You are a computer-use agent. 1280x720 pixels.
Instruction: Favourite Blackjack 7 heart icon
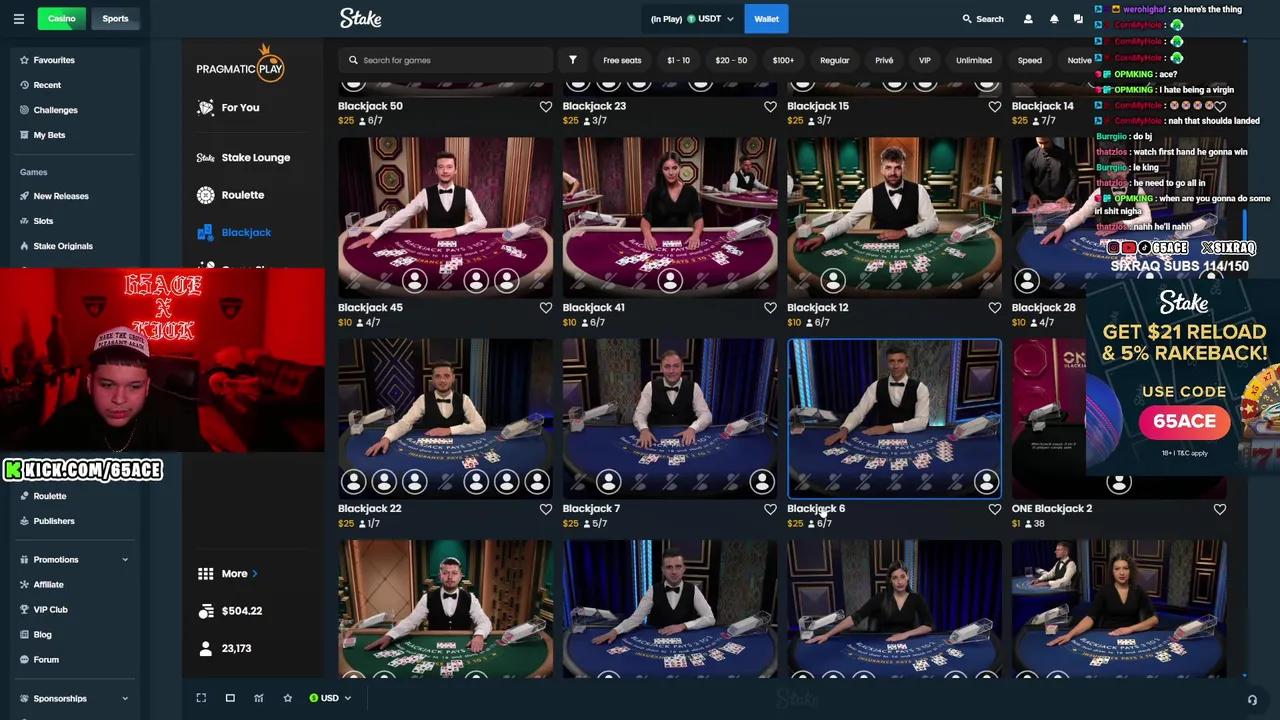click(x=770, y=509)
